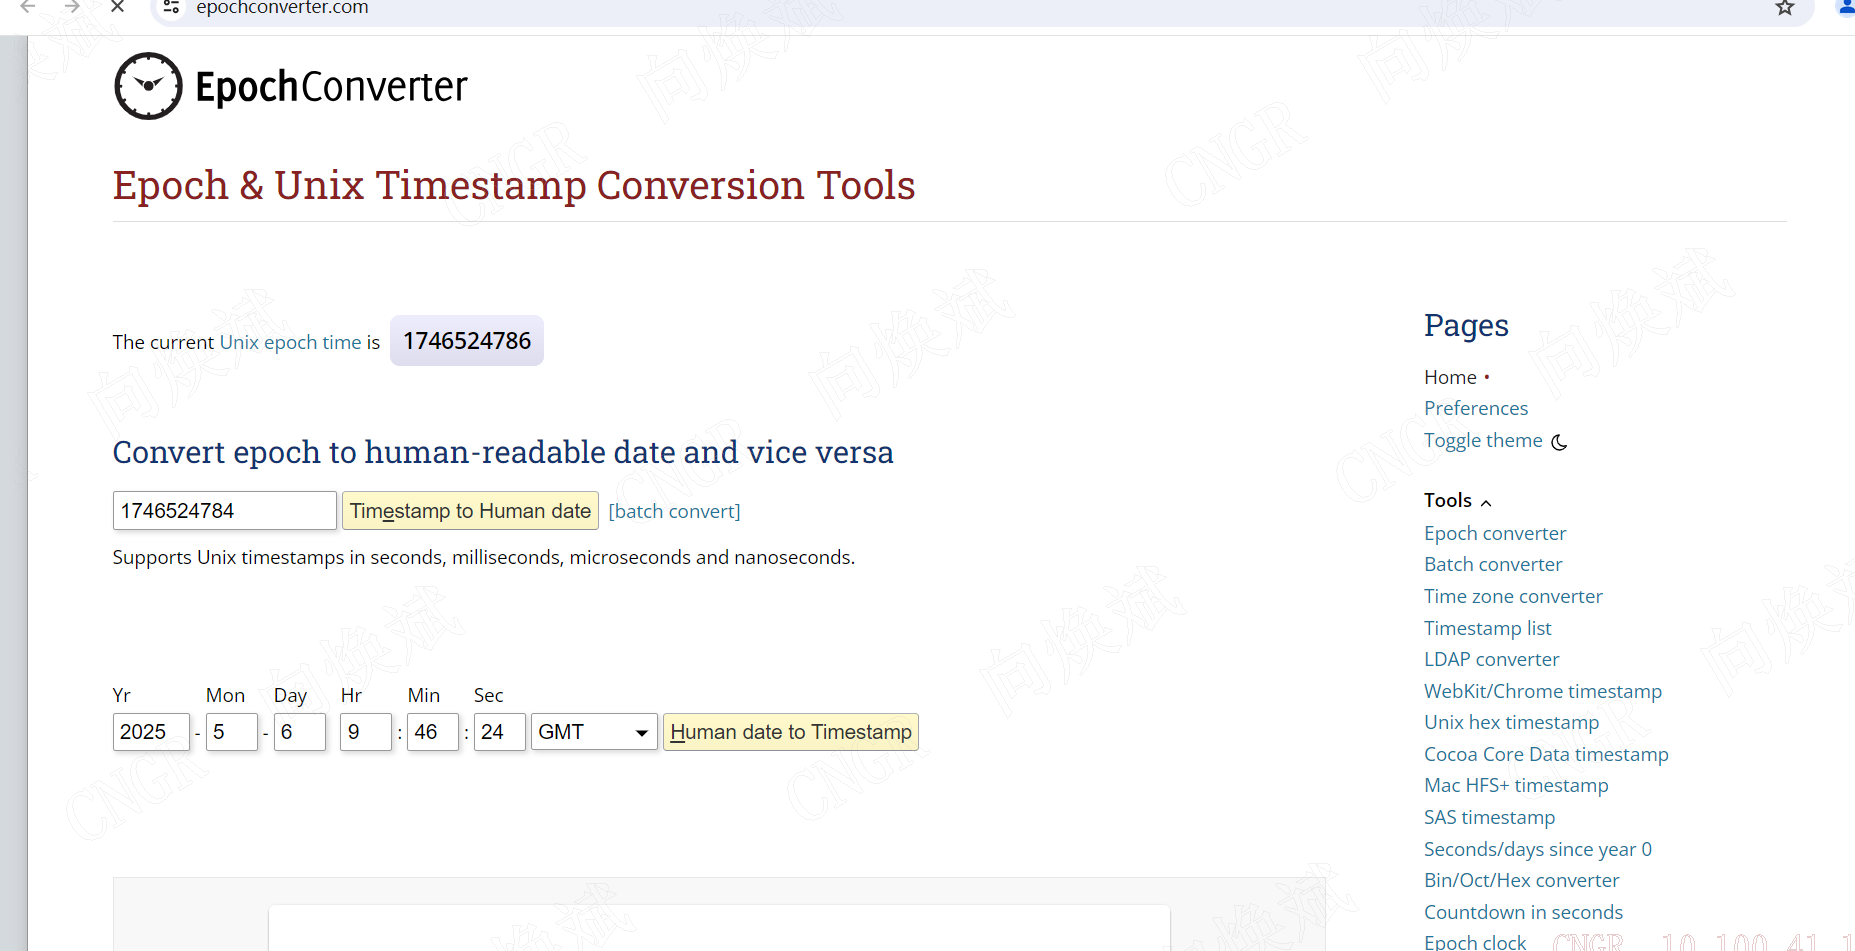Click the Mon field showing 5
1855x951 pixels.
[232, 732]
